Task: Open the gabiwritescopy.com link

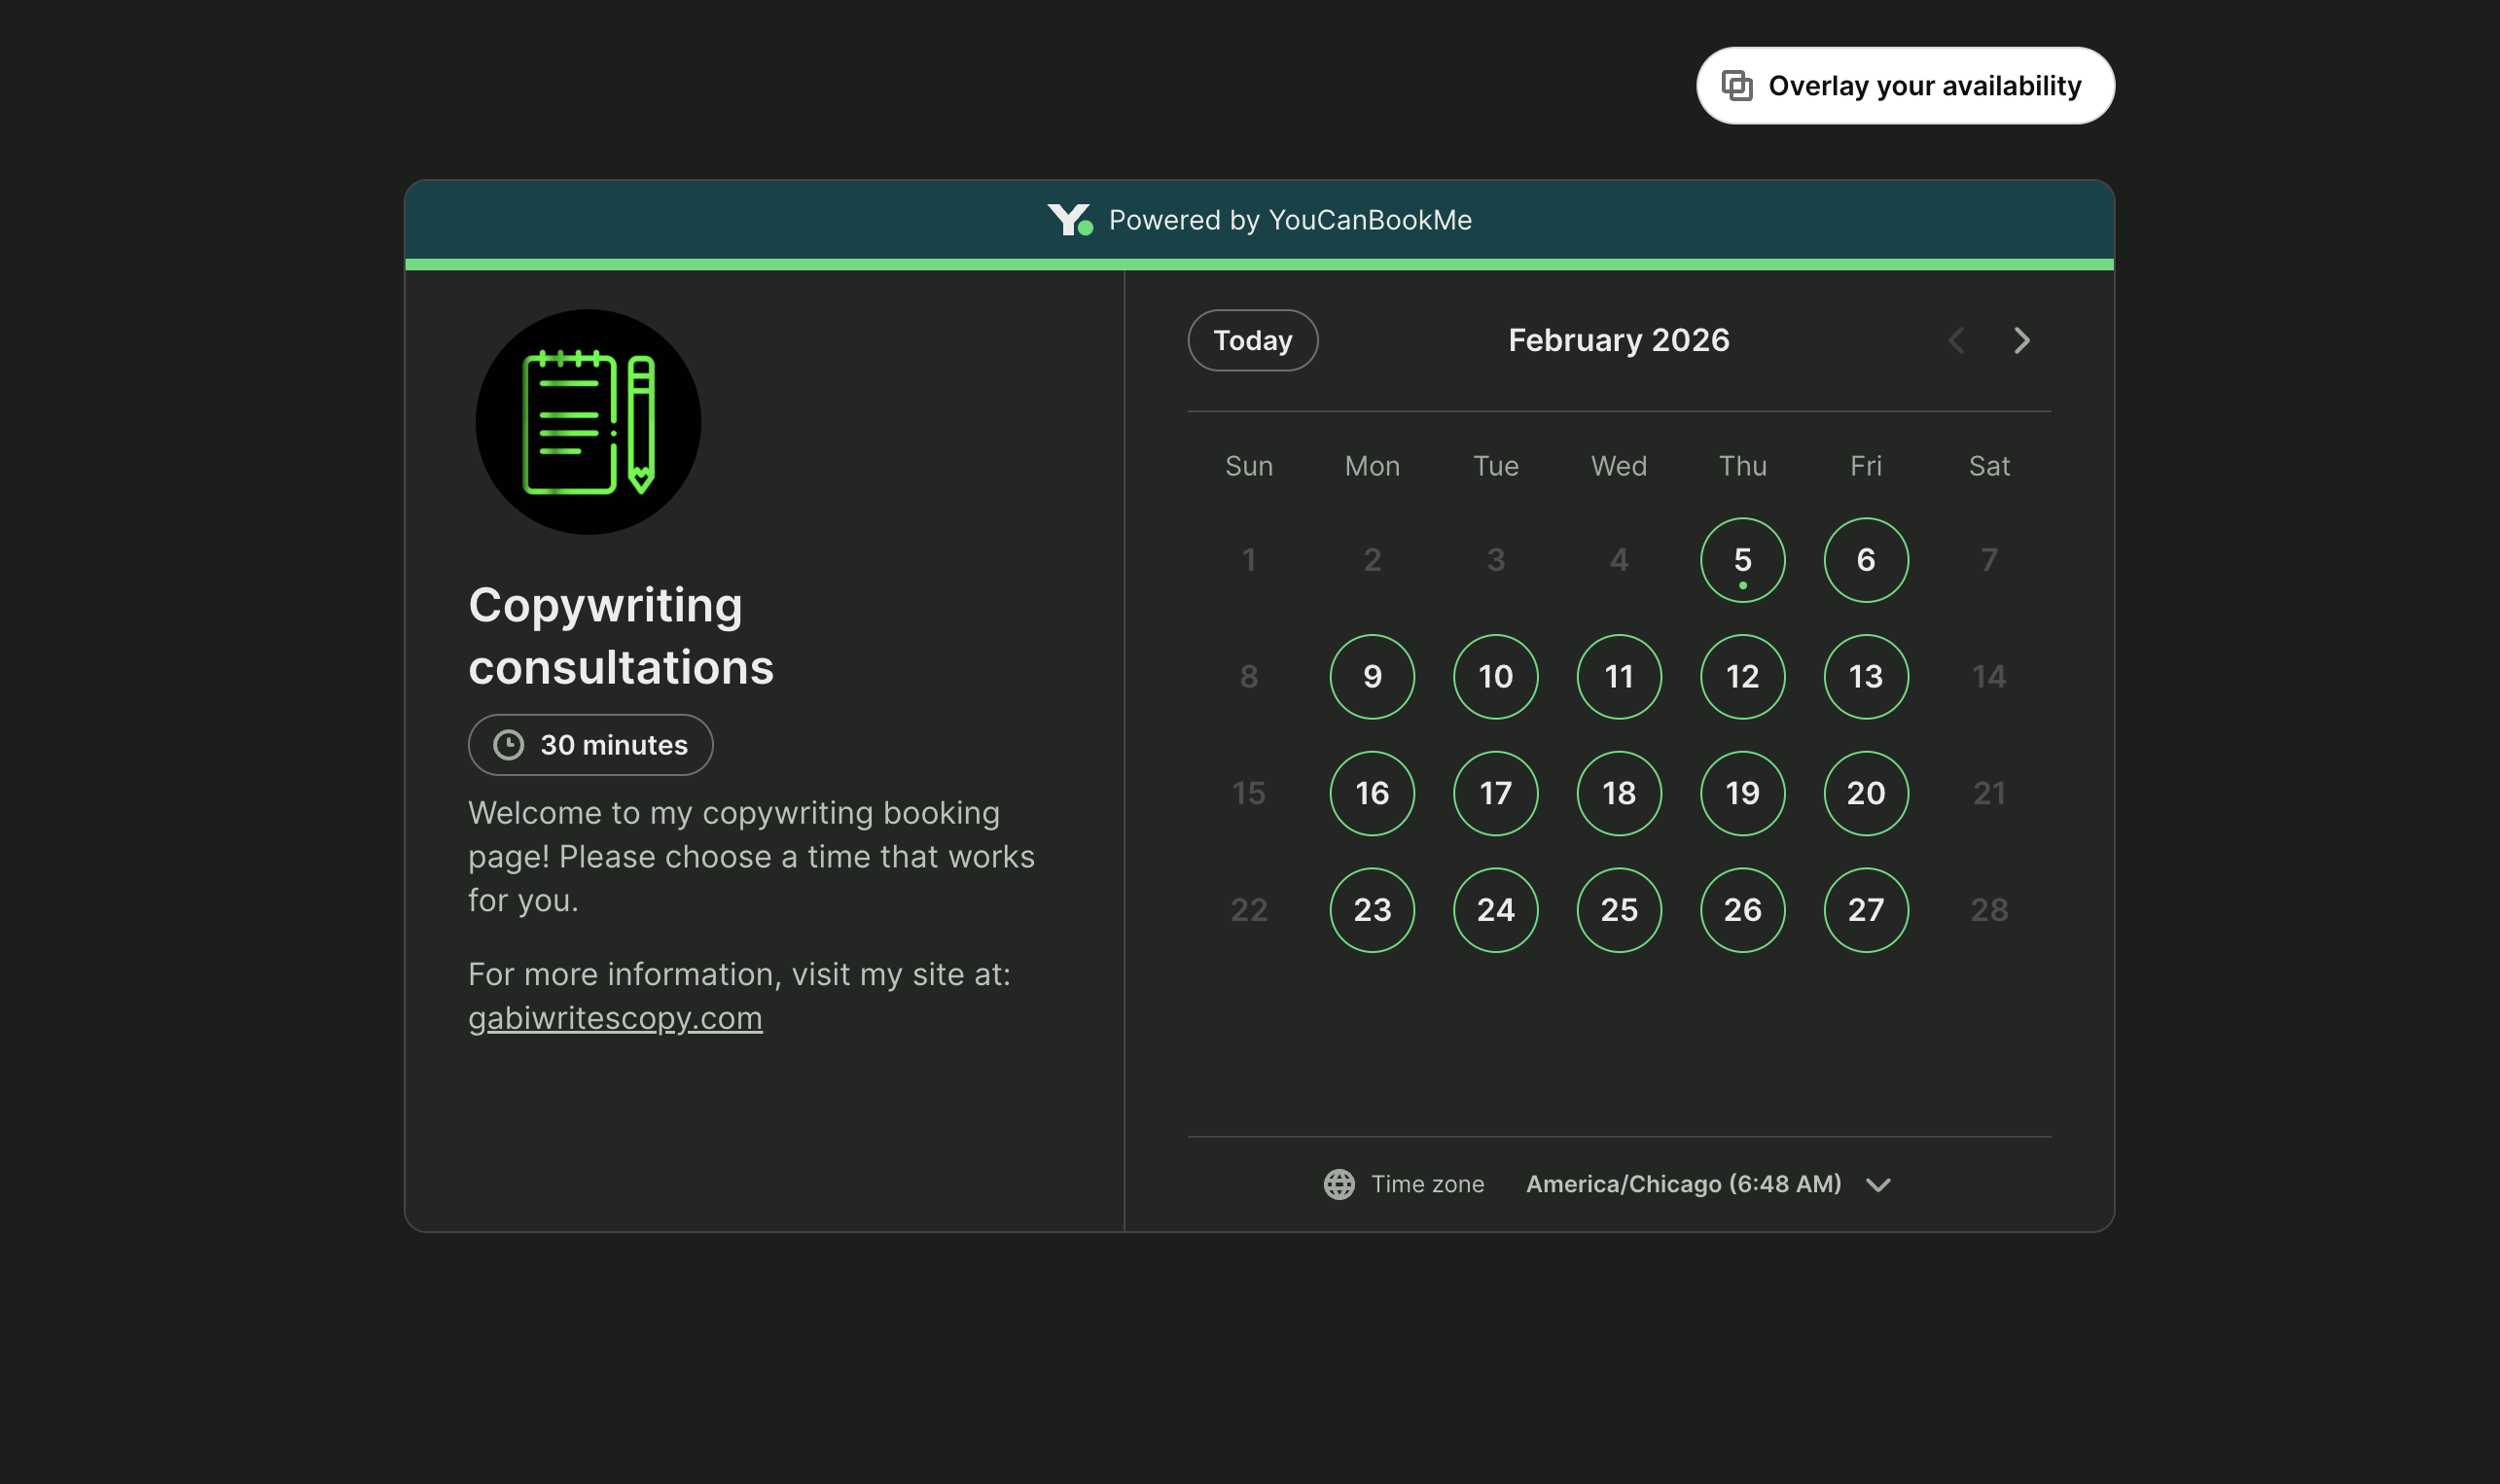Action: tap(616, 1017)
